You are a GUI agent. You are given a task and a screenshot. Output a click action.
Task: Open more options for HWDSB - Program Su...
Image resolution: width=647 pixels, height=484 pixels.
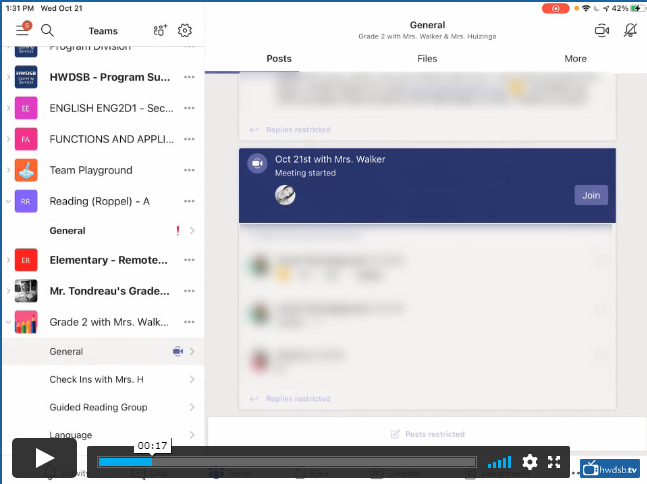(x=189, y=77)
